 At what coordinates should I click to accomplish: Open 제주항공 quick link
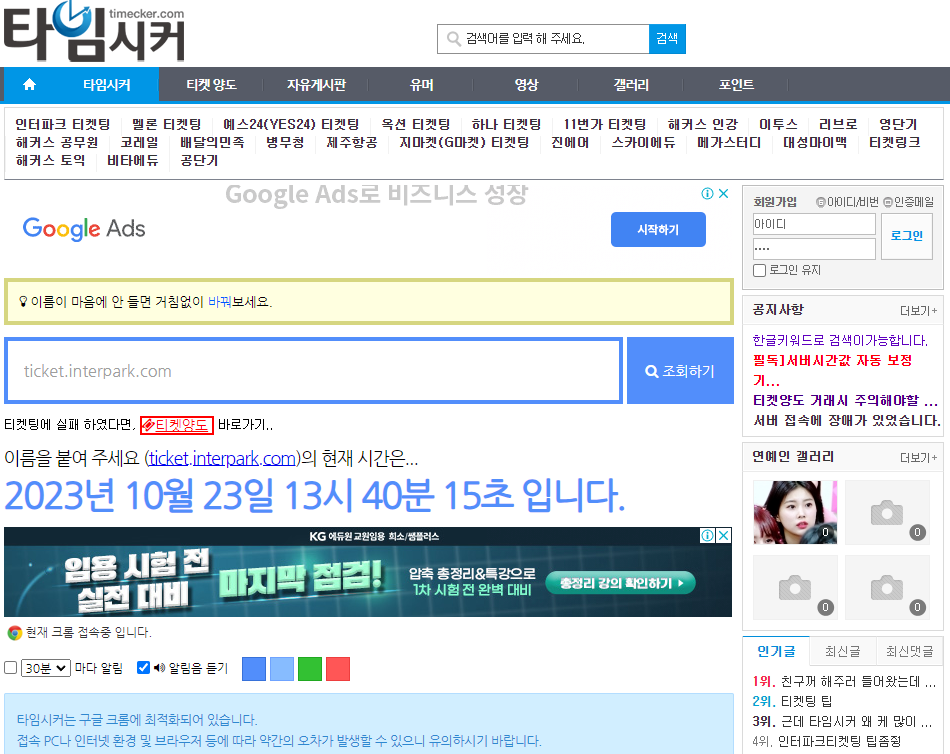[x=352, y=142]
